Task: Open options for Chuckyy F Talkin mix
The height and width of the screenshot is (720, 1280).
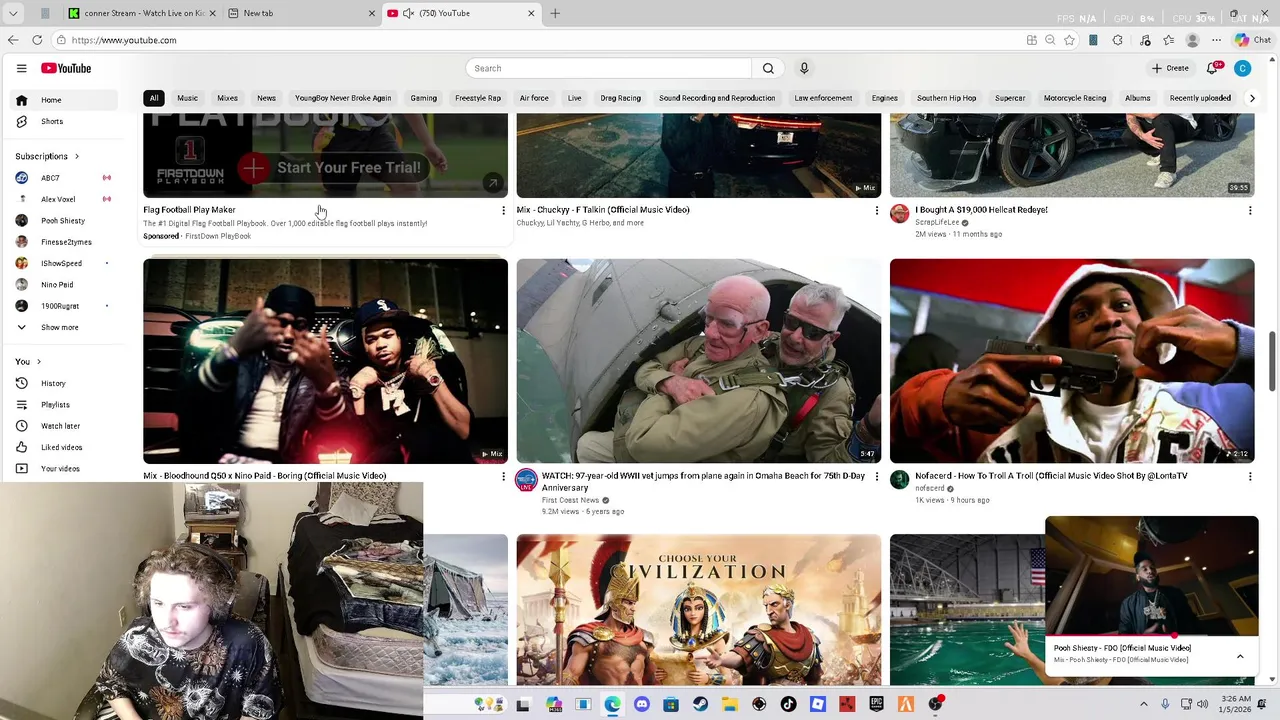Action: [877, 210]
